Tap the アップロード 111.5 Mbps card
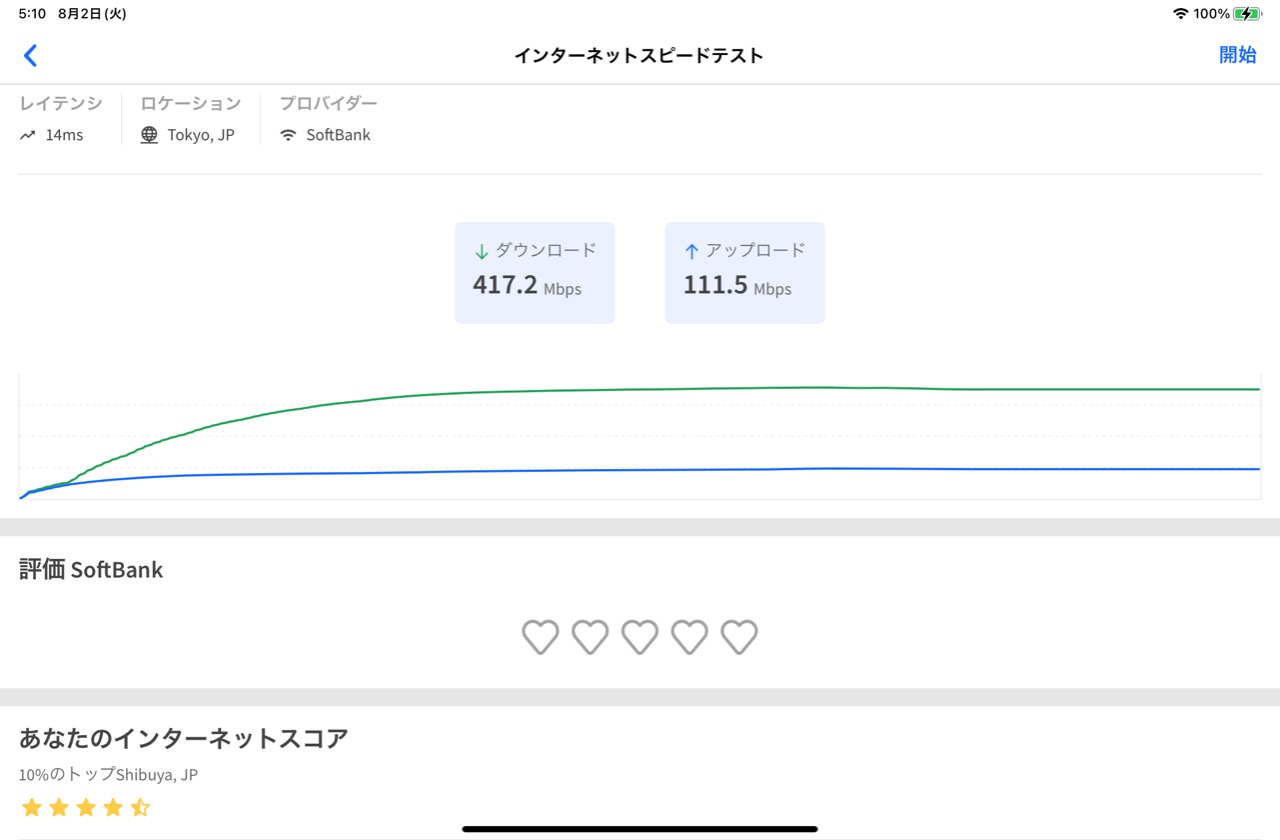Image resolution: width=1280 pixels, height=840 pixels. tap(745, 273)
